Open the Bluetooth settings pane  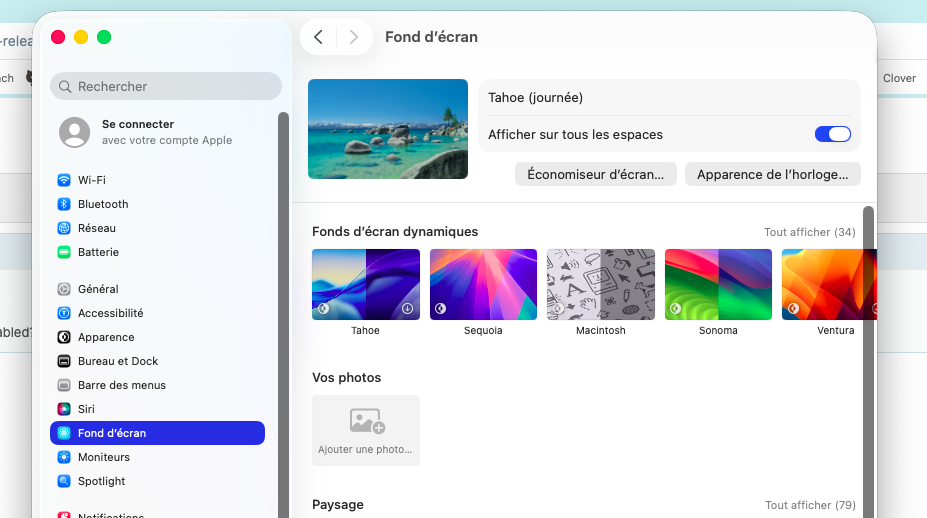157,204
